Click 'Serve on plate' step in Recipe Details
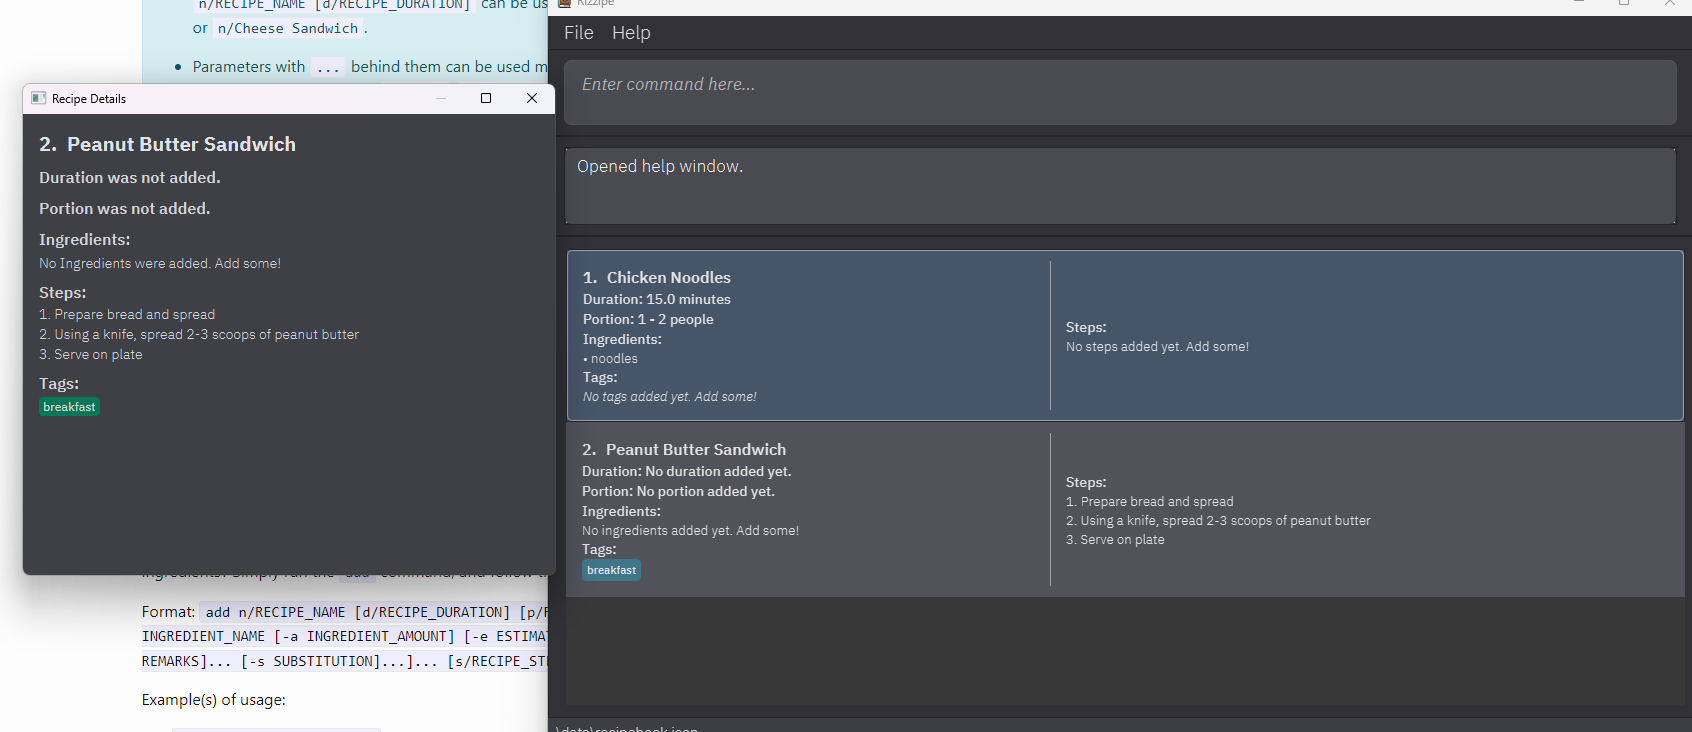1692x732 pixels. [x=91, y=355]
